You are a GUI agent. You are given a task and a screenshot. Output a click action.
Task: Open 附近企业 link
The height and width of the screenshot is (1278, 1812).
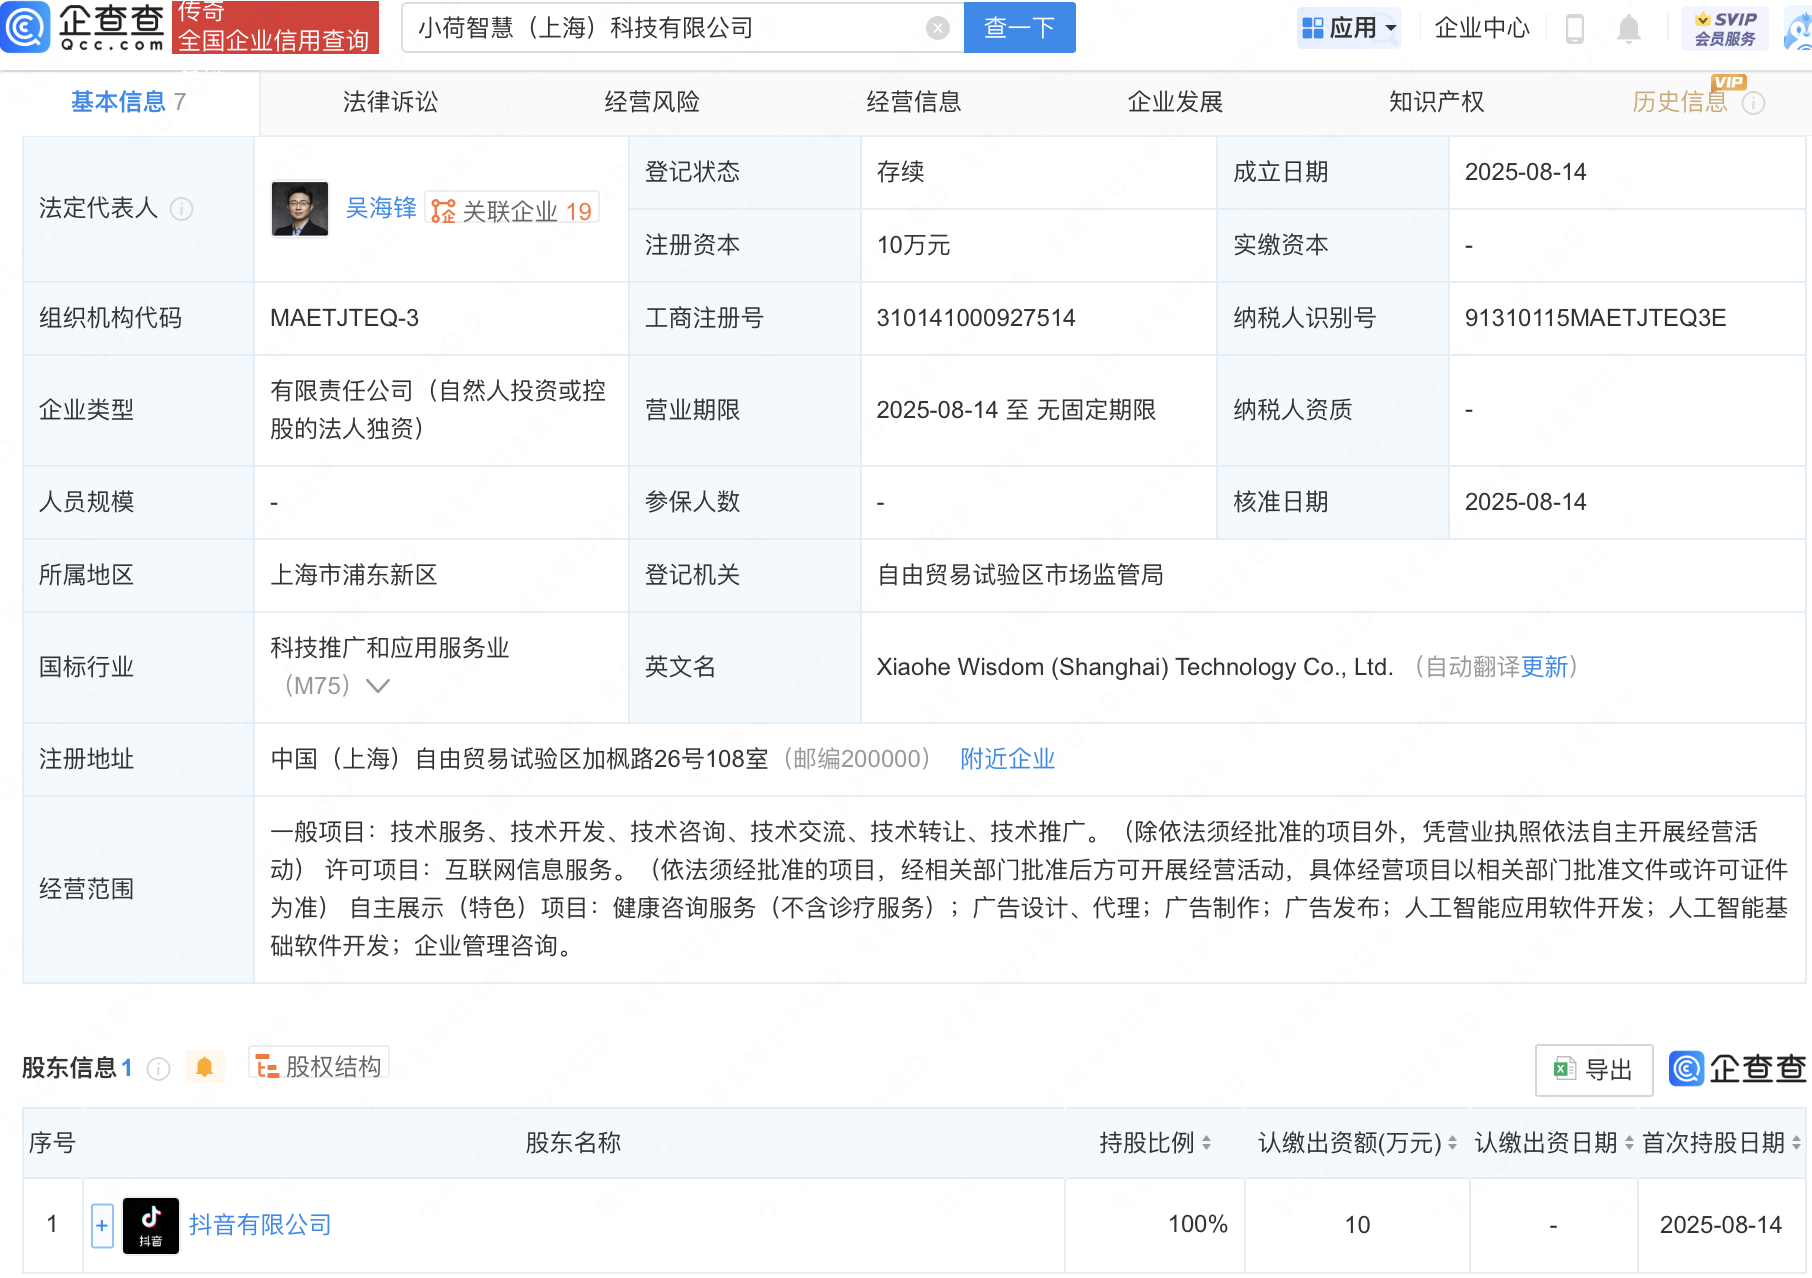click(x=1008, y=759)
